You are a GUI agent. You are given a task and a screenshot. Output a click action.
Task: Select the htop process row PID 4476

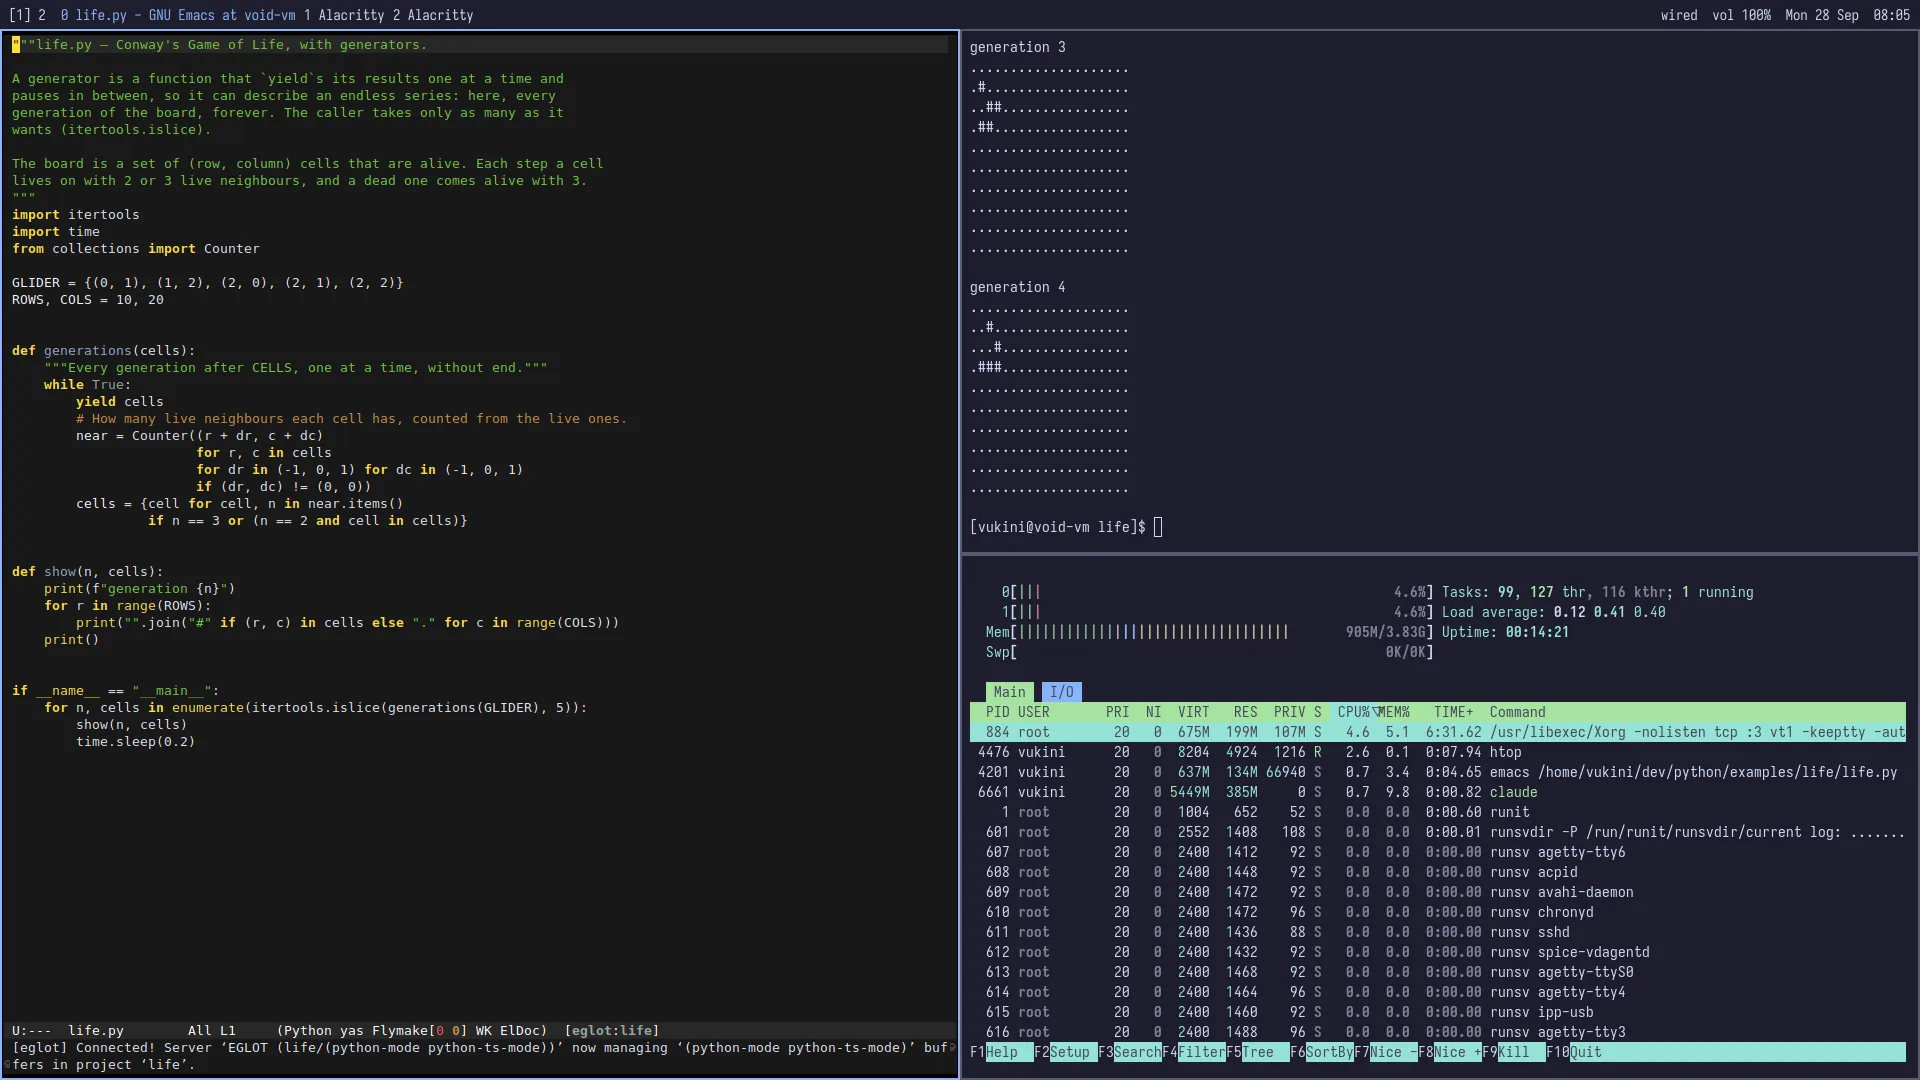(x=1438, y=752)
